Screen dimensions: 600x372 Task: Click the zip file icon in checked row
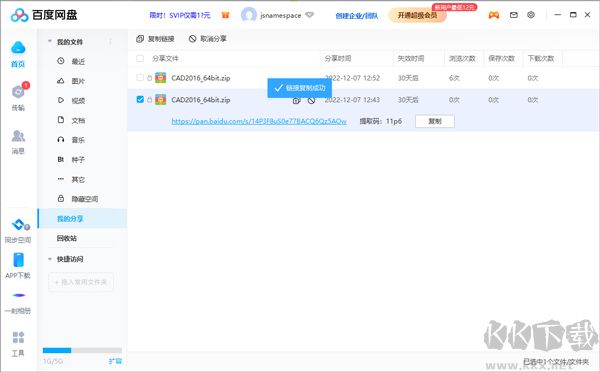click(x=160, y=100)
